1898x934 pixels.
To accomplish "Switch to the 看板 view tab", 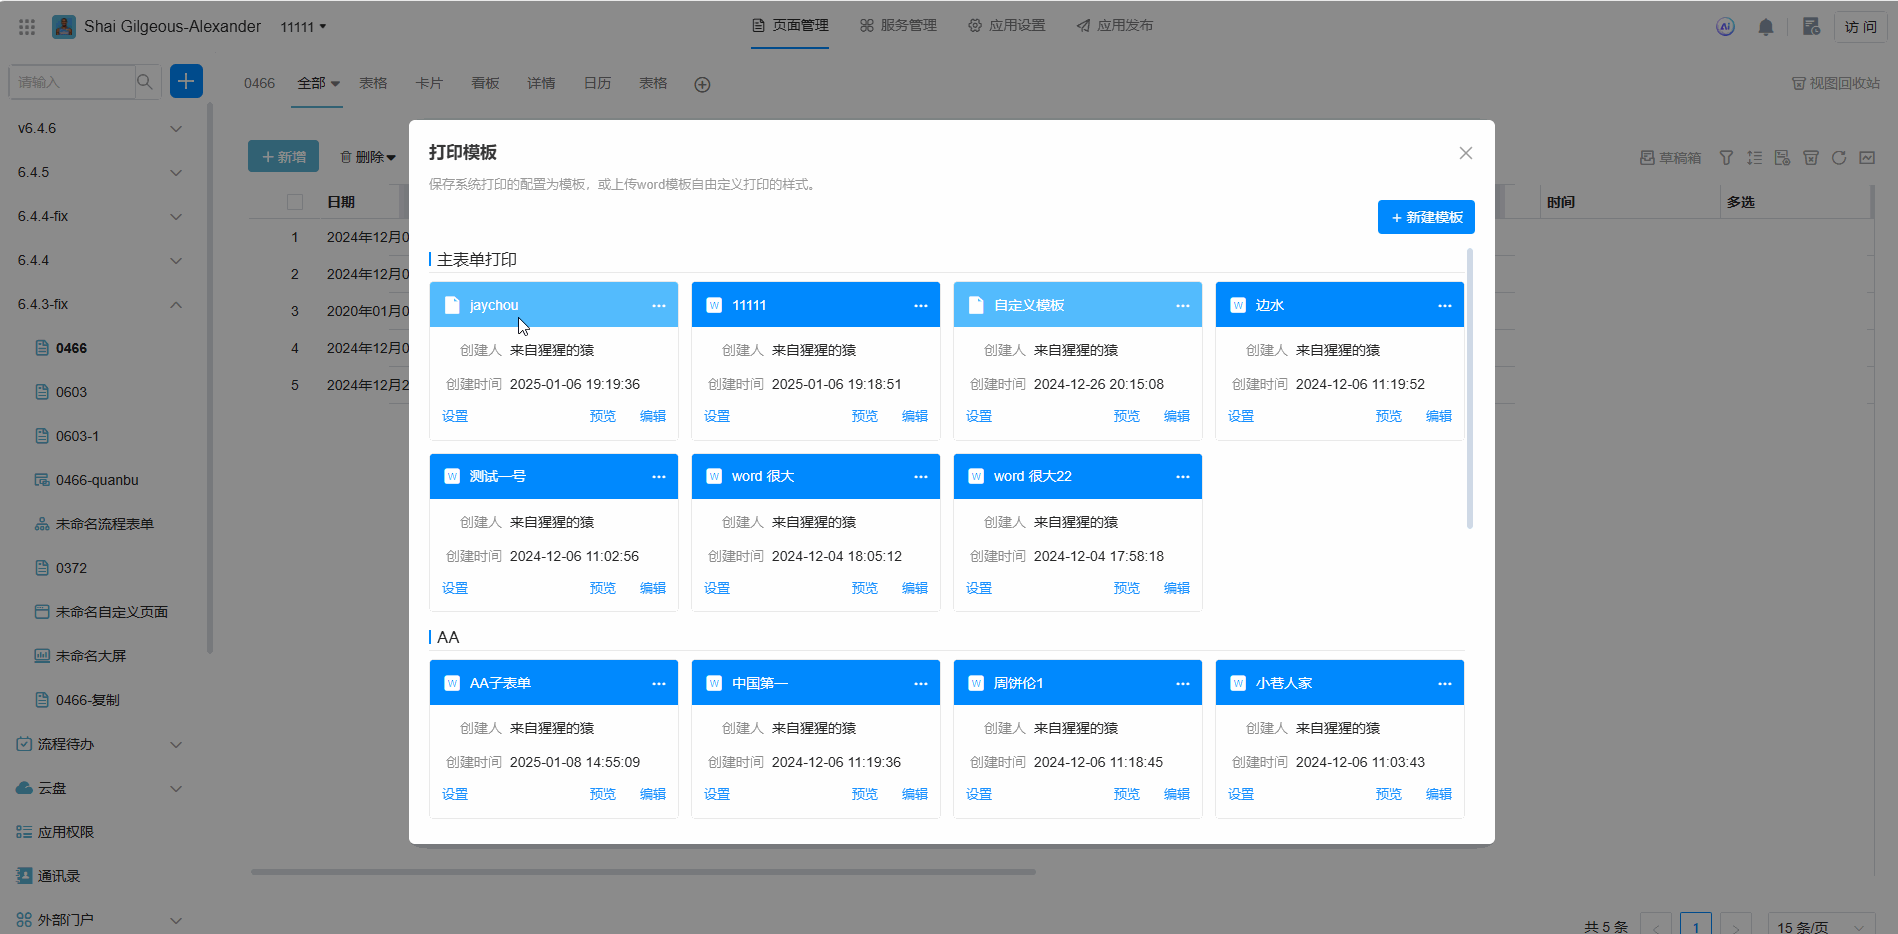I will (x=485, y=84).
